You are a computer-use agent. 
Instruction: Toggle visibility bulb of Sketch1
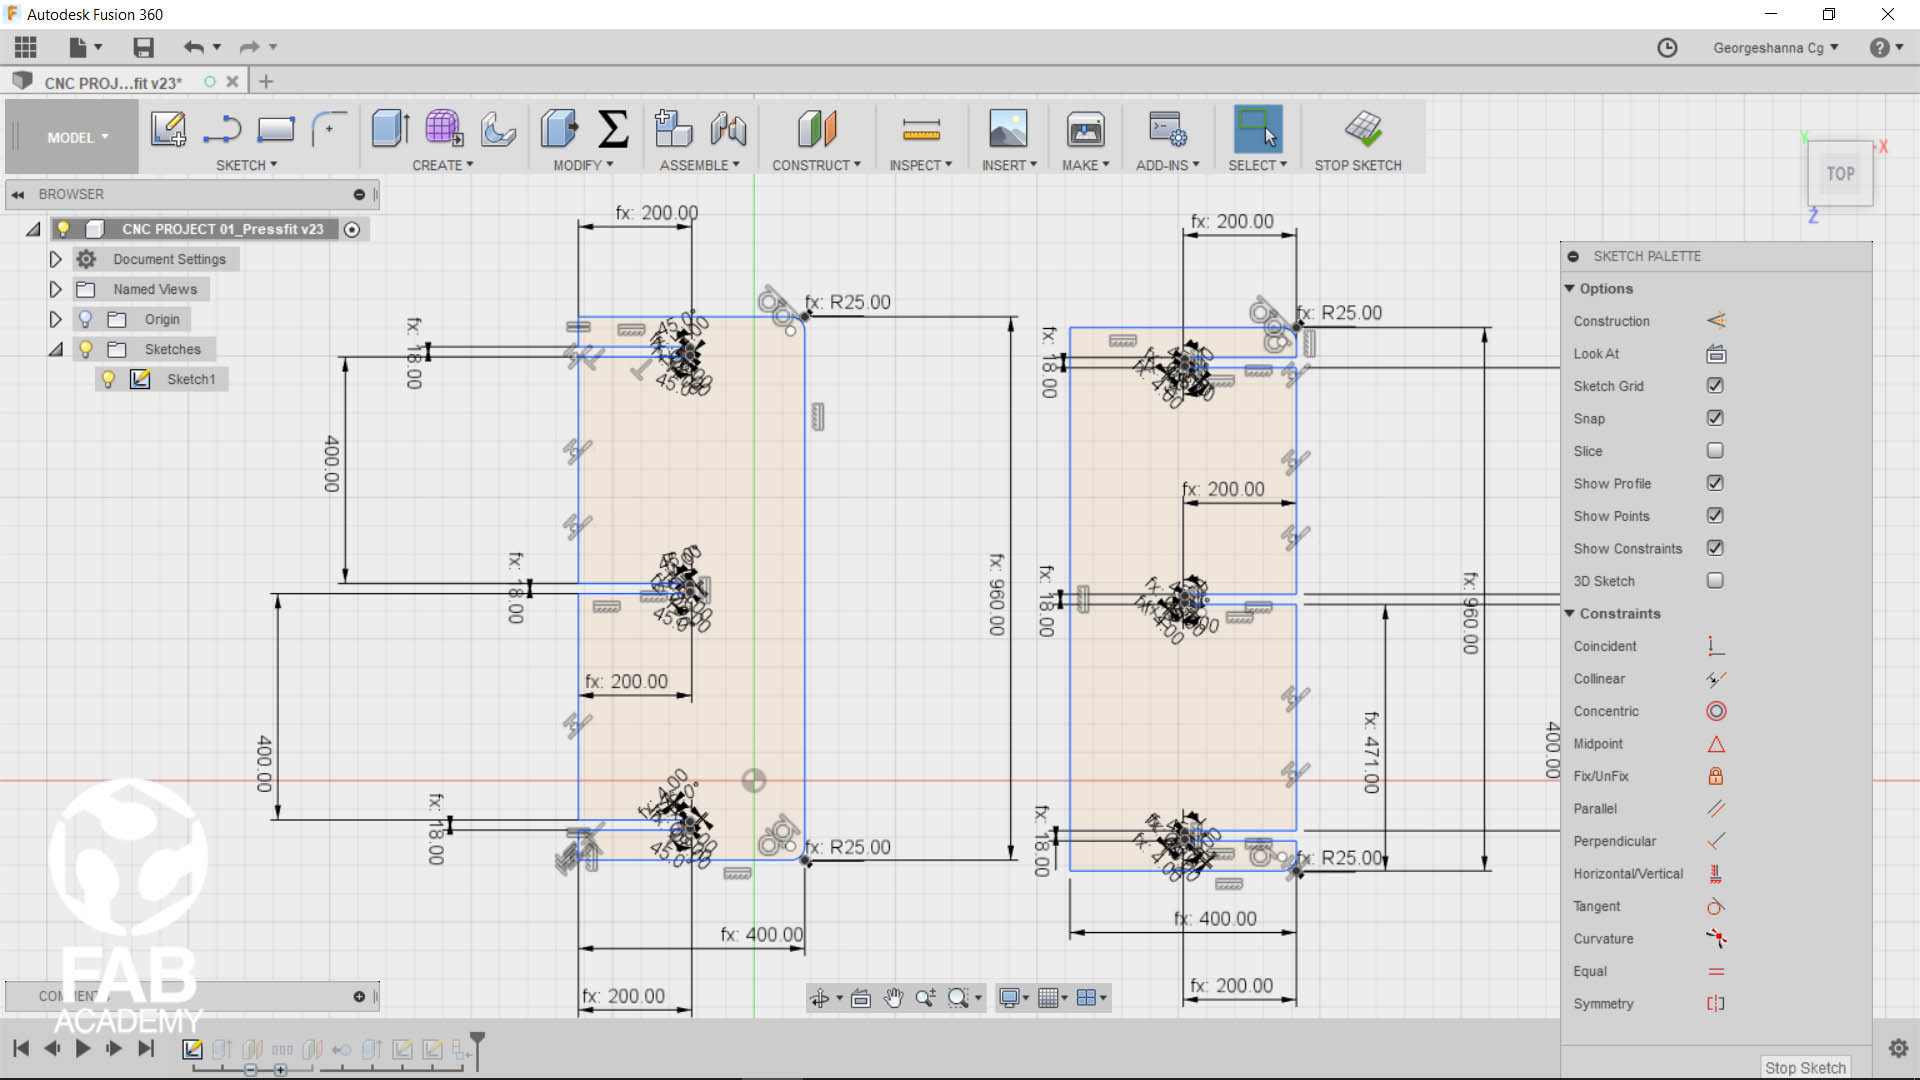pyautogui.click(x=108, y=379)
